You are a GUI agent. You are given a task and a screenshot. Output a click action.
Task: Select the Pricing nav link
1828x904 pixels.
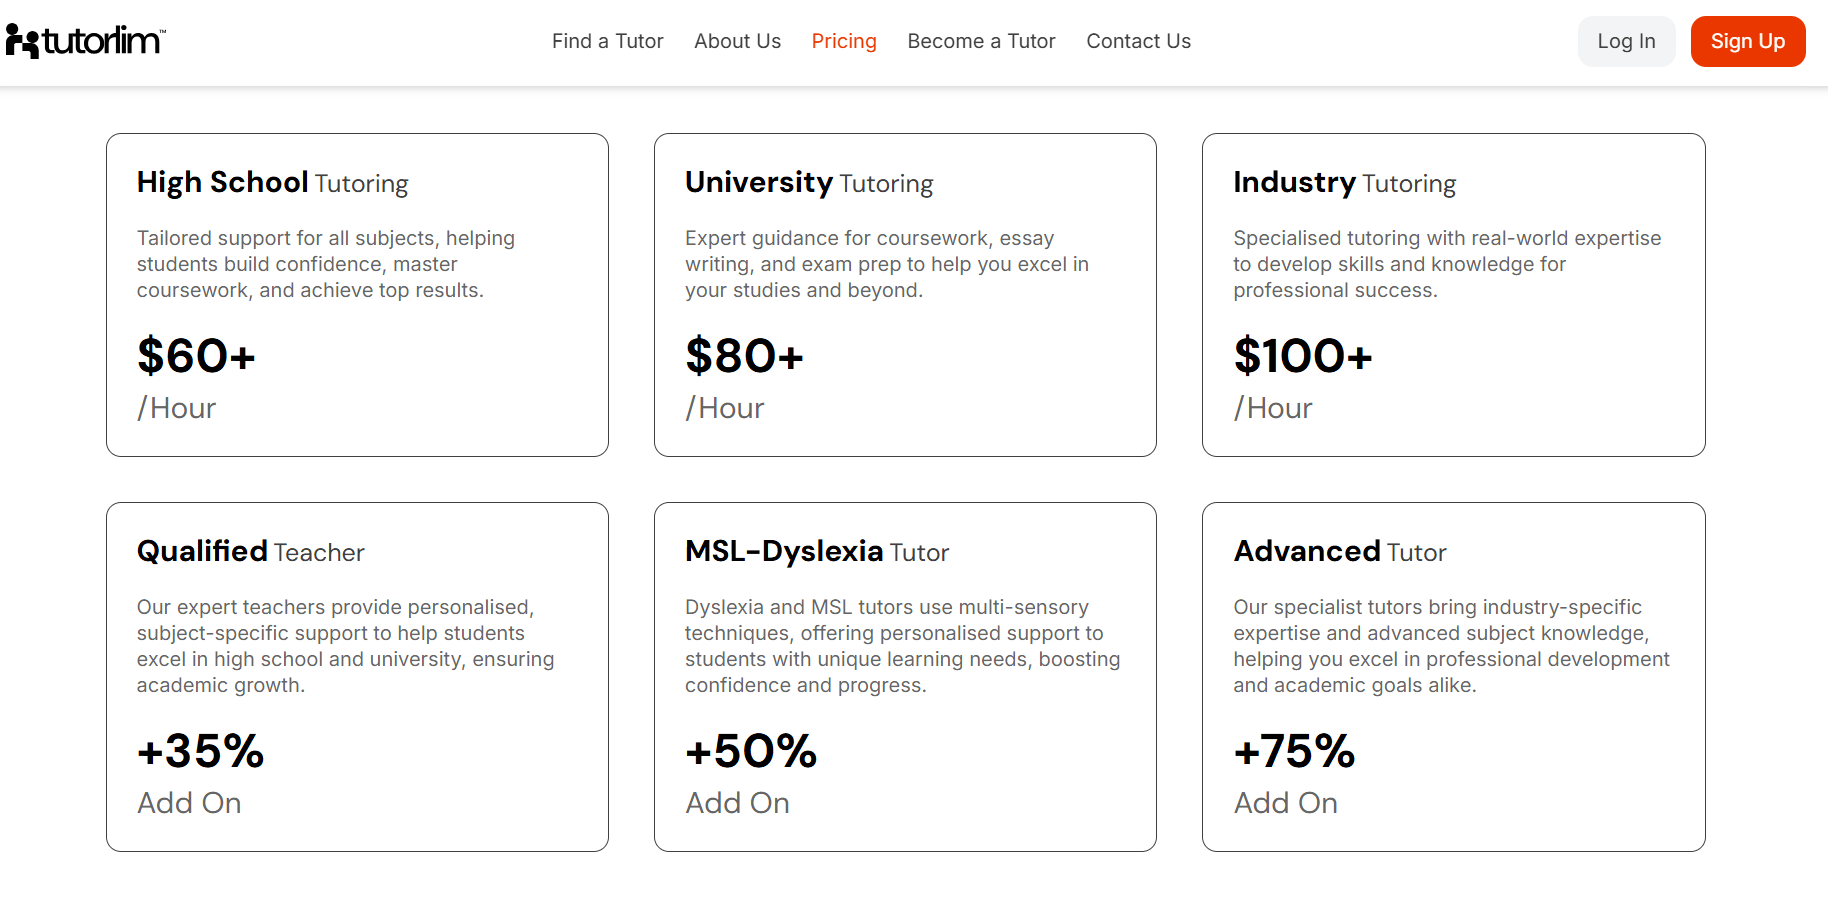(x=843, y=41)
